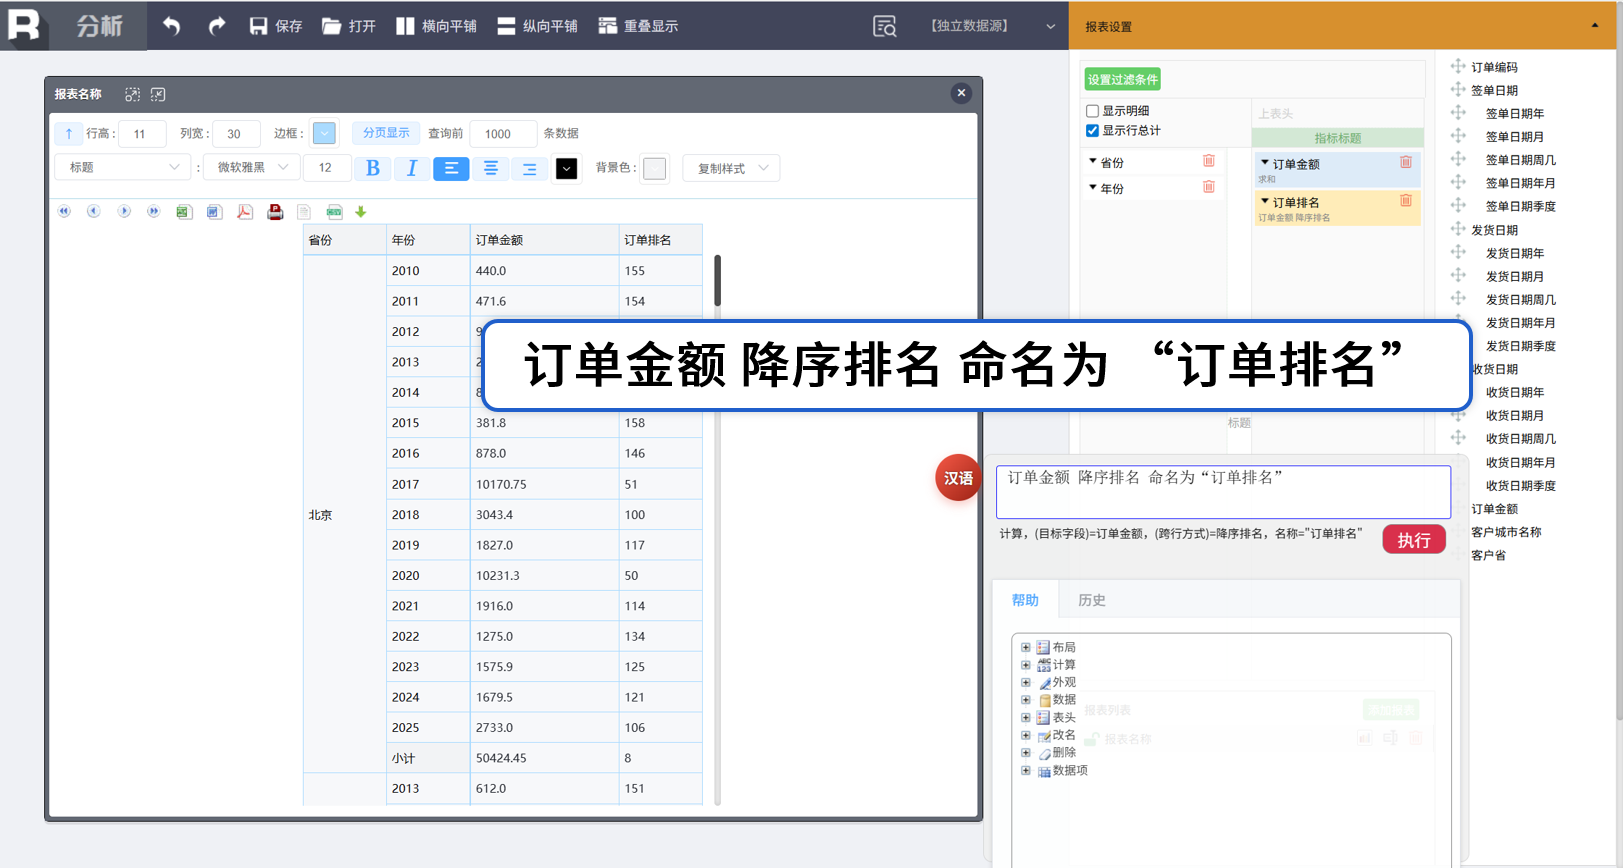Go to the last page of report
This screenshot has height=868, width=1623.
pyautogui.click(x=153, y=212)
